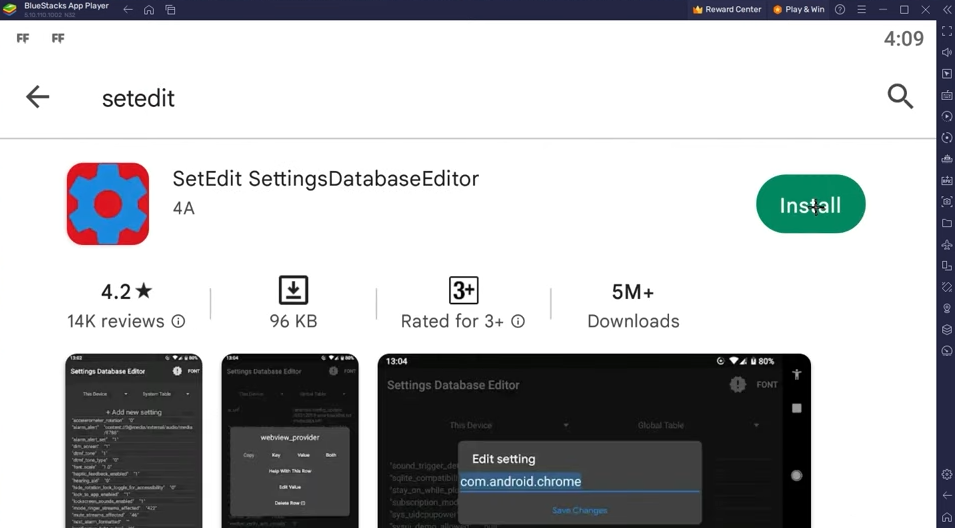Click the sidebar back arrow at bottom
The height and width of the screenshot is (528, 955).
tap(946, 495)
